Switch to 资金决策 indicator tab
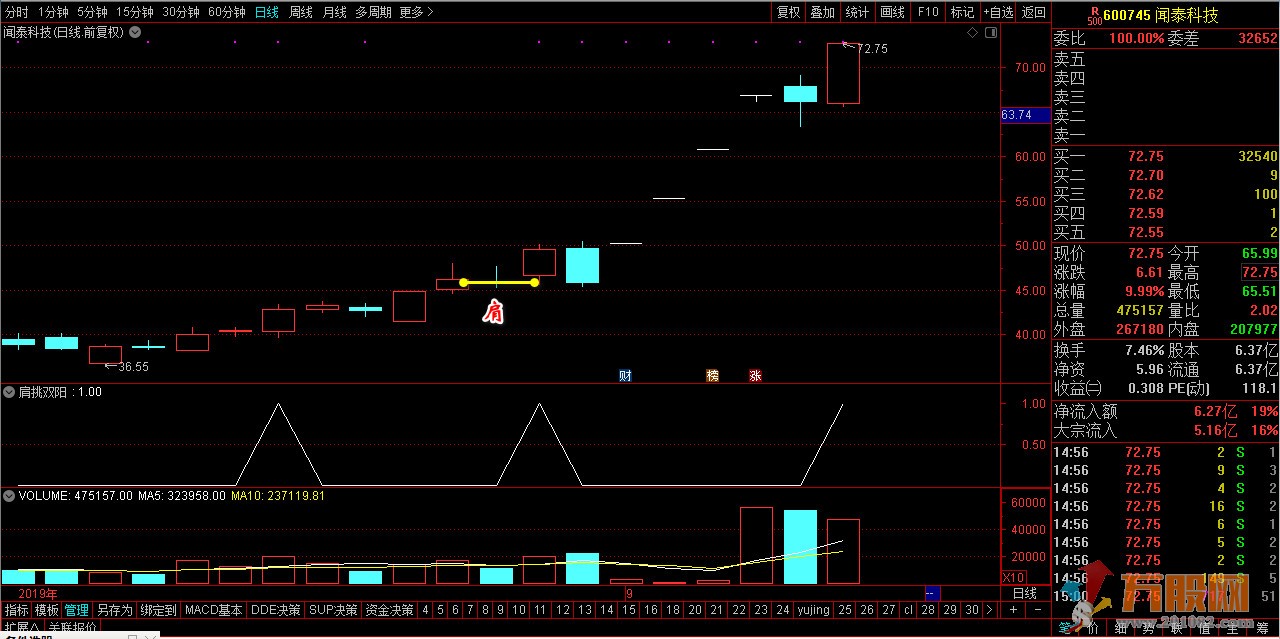Screen dimensions: 1280x639 (x=389, y=609)
